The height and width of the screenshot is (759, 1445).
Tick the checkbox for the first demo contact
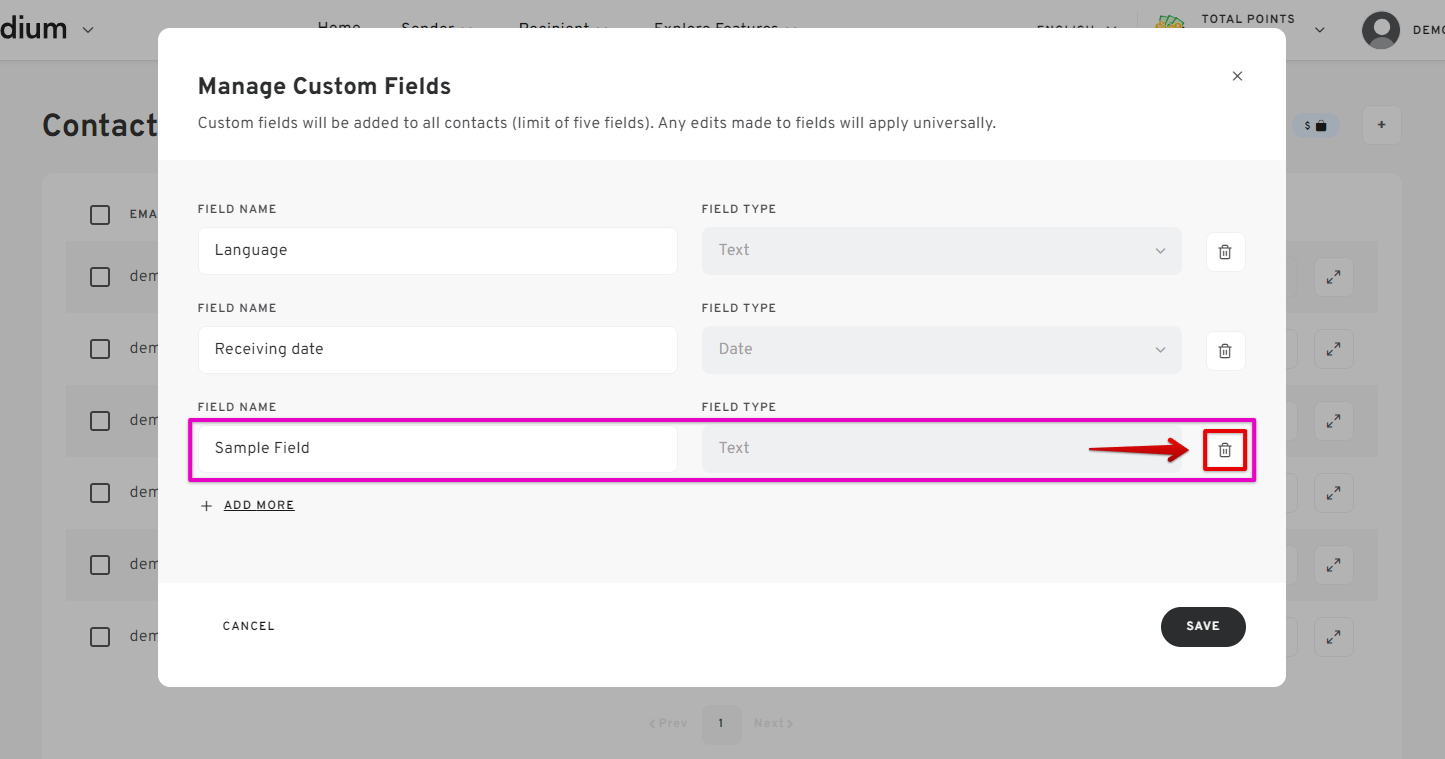click(100, 277)
